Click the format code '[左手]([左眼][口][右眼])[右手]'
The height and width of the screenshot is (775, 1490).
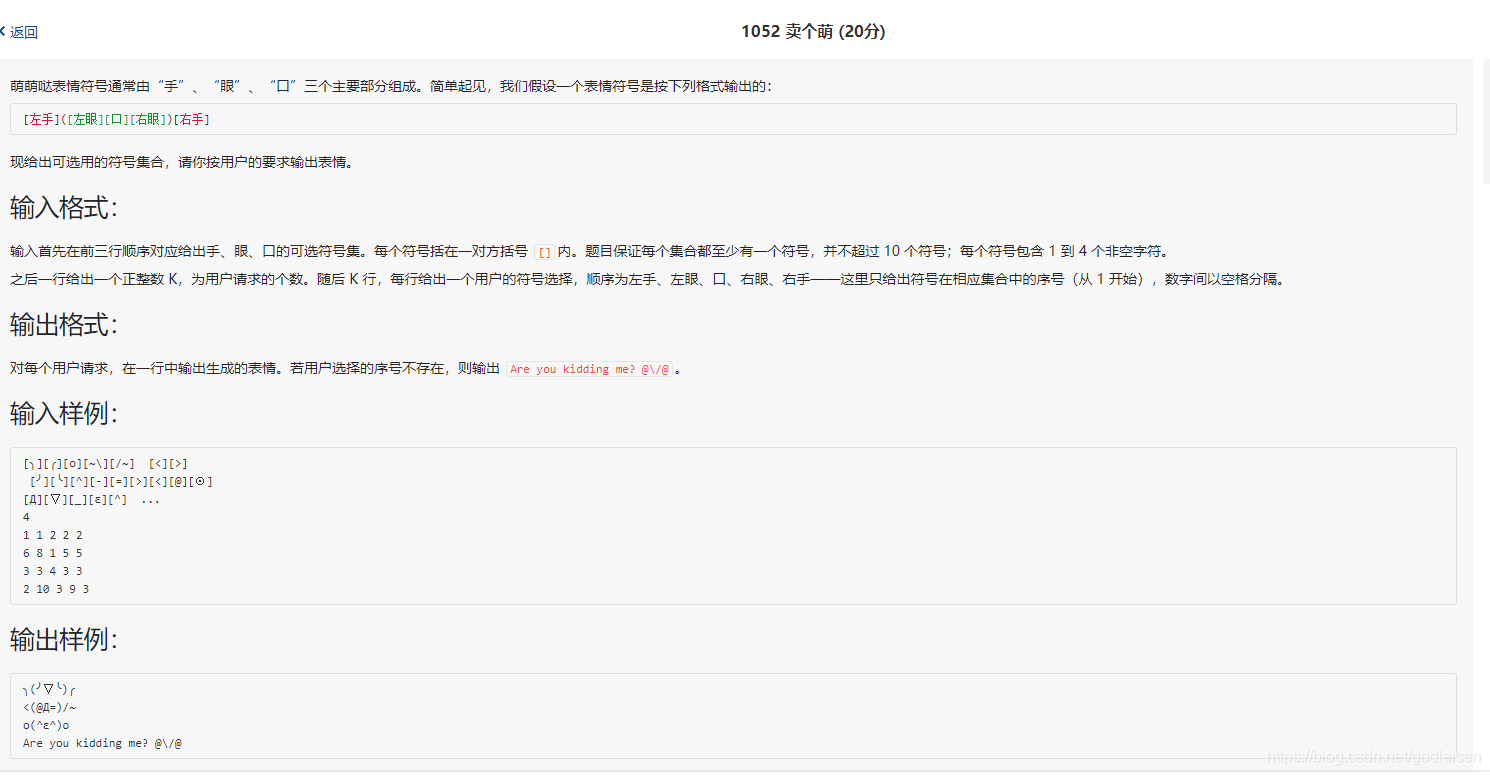[x=116, y=119]
